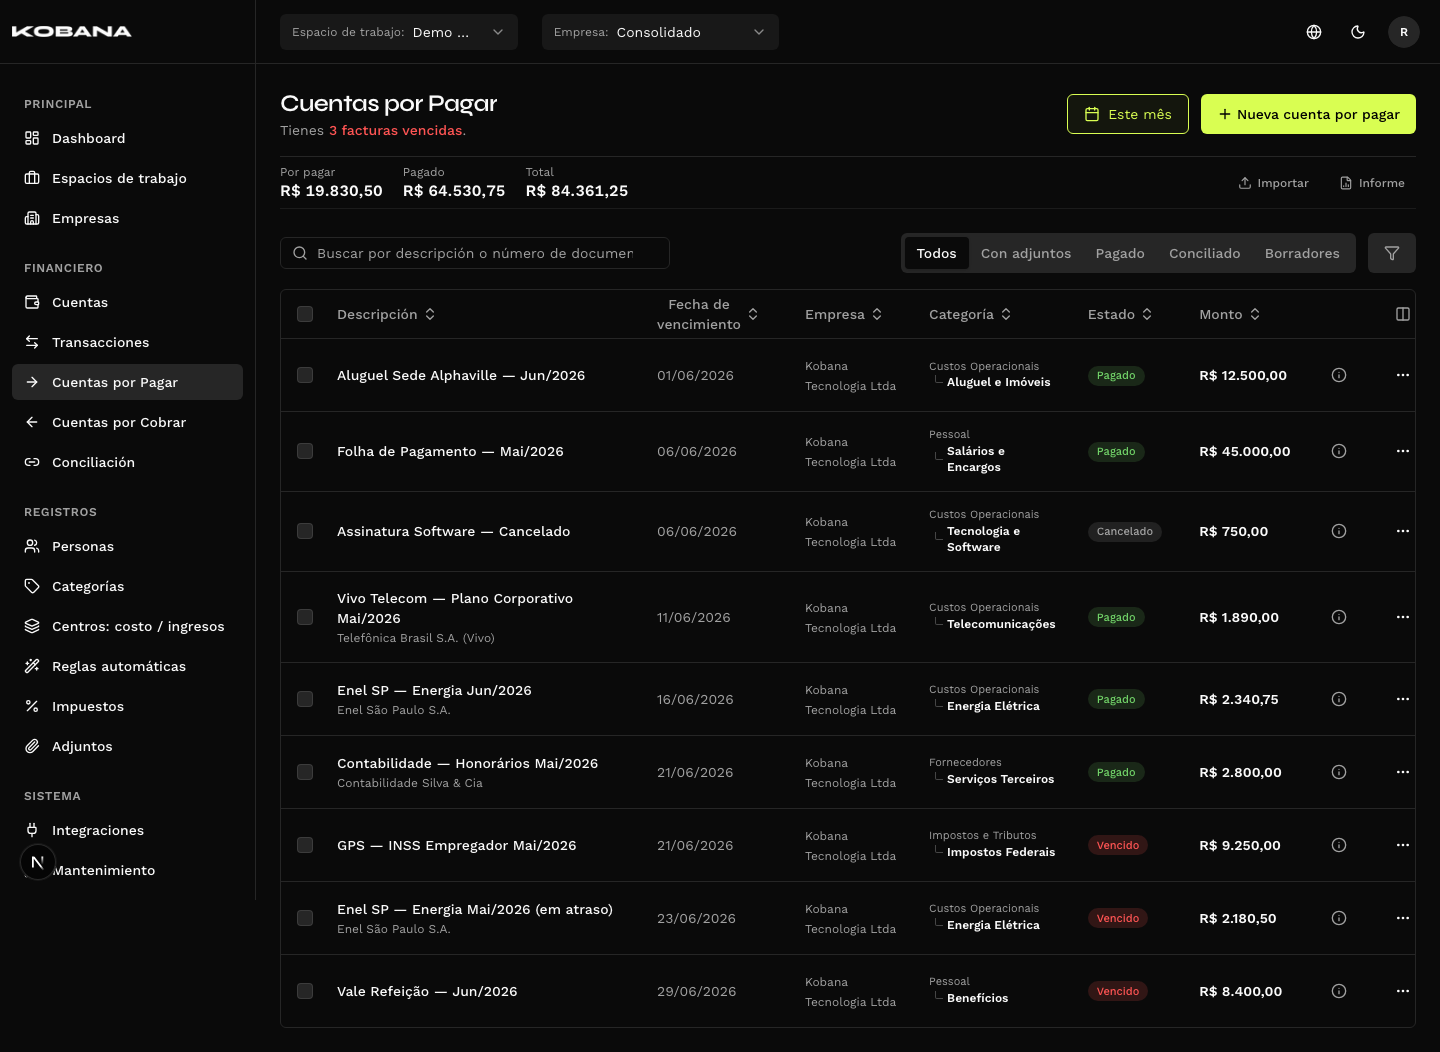Viewport: 1440px width, 1052px height.
Task: Open the language globe icon
Action: click(1314, 32)
